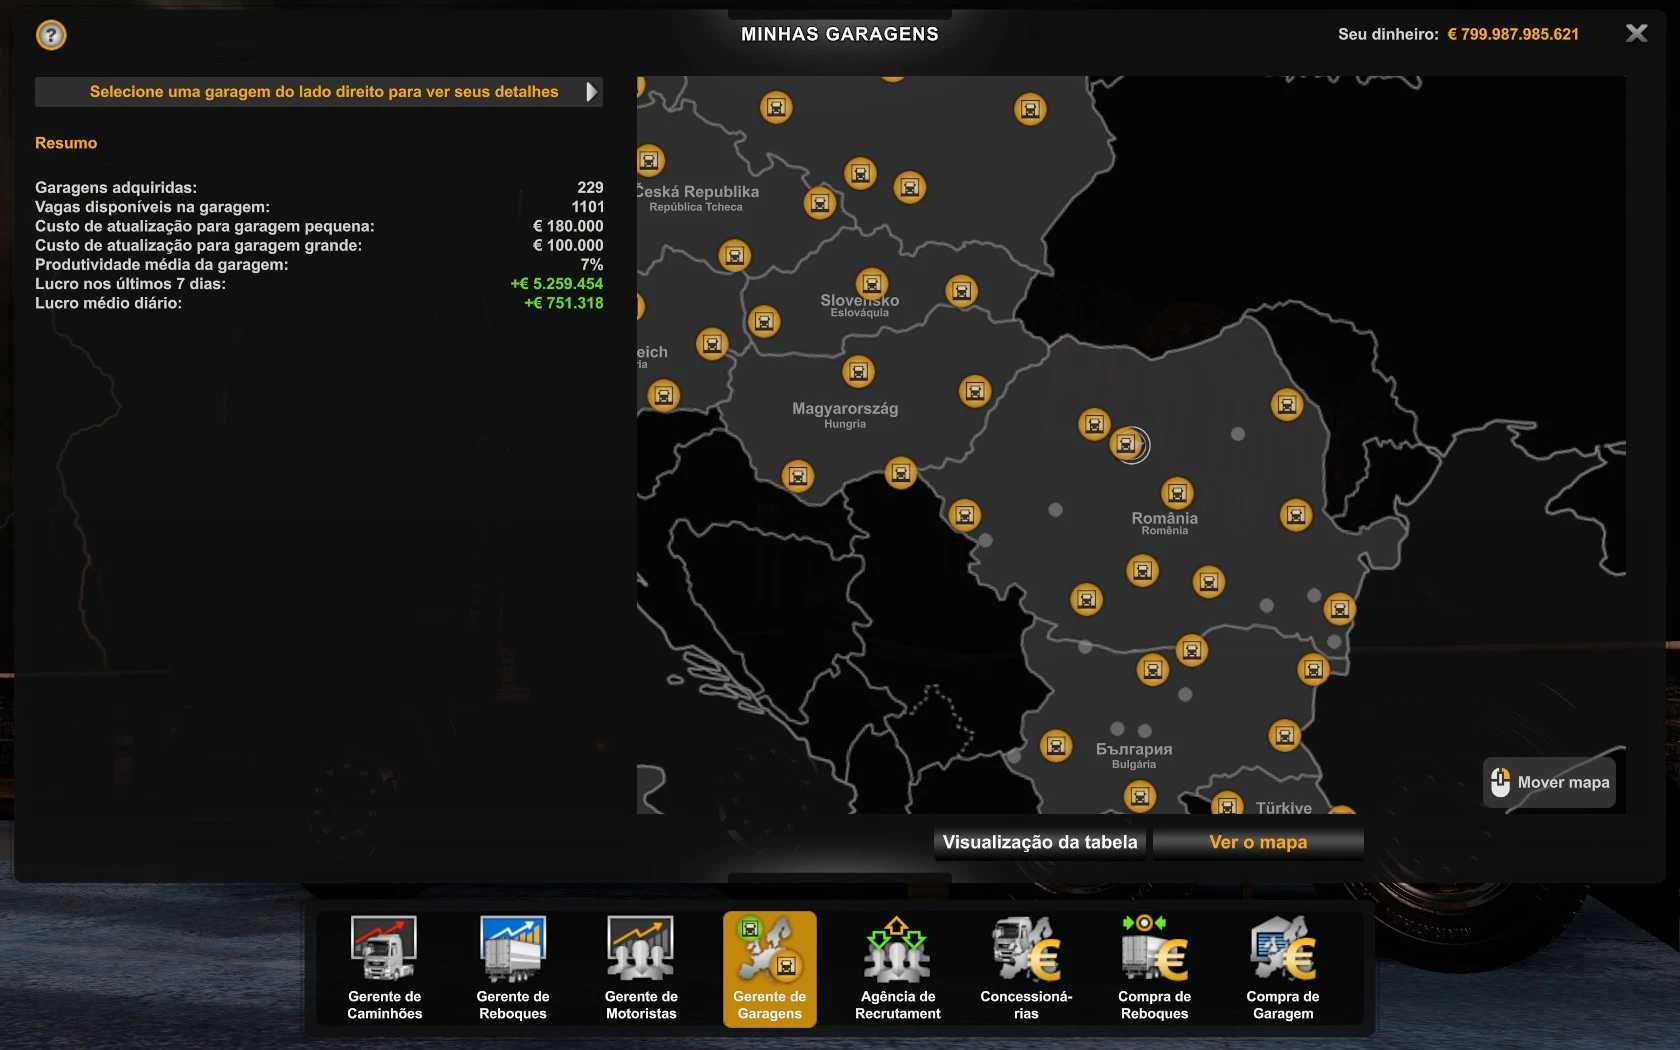Click the garage marker above Magyarország label
1680x1050 pixels.
coord(858,372)
